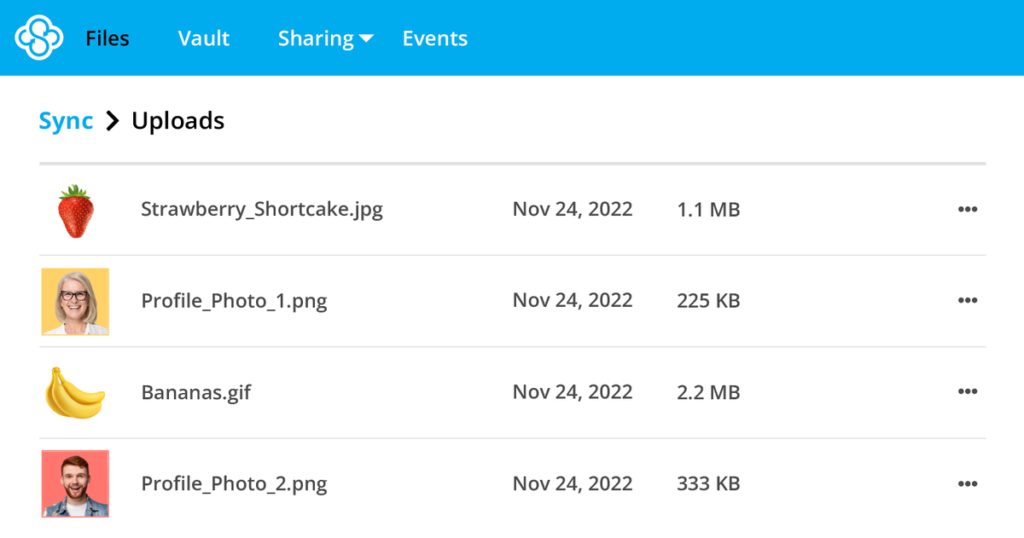Open the Strawberry_Shortcake.jpg file name
Image resolution: width=1024 pixels, height=538 pixels.
pos(262,210)
